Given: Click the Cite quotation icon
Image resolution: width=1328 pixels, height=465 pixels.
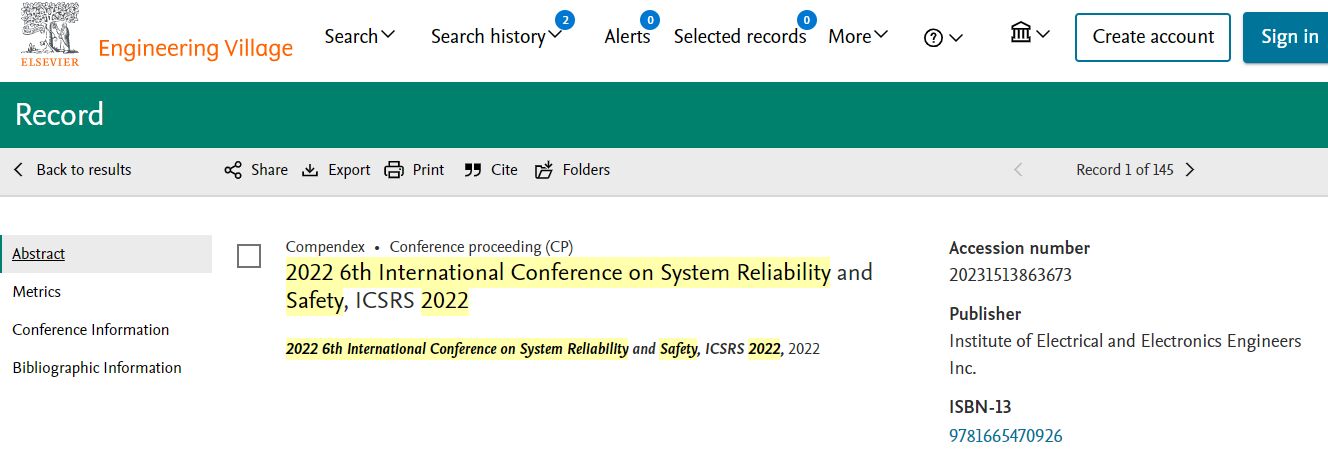Looking at the screenshot, I should 473,170.
